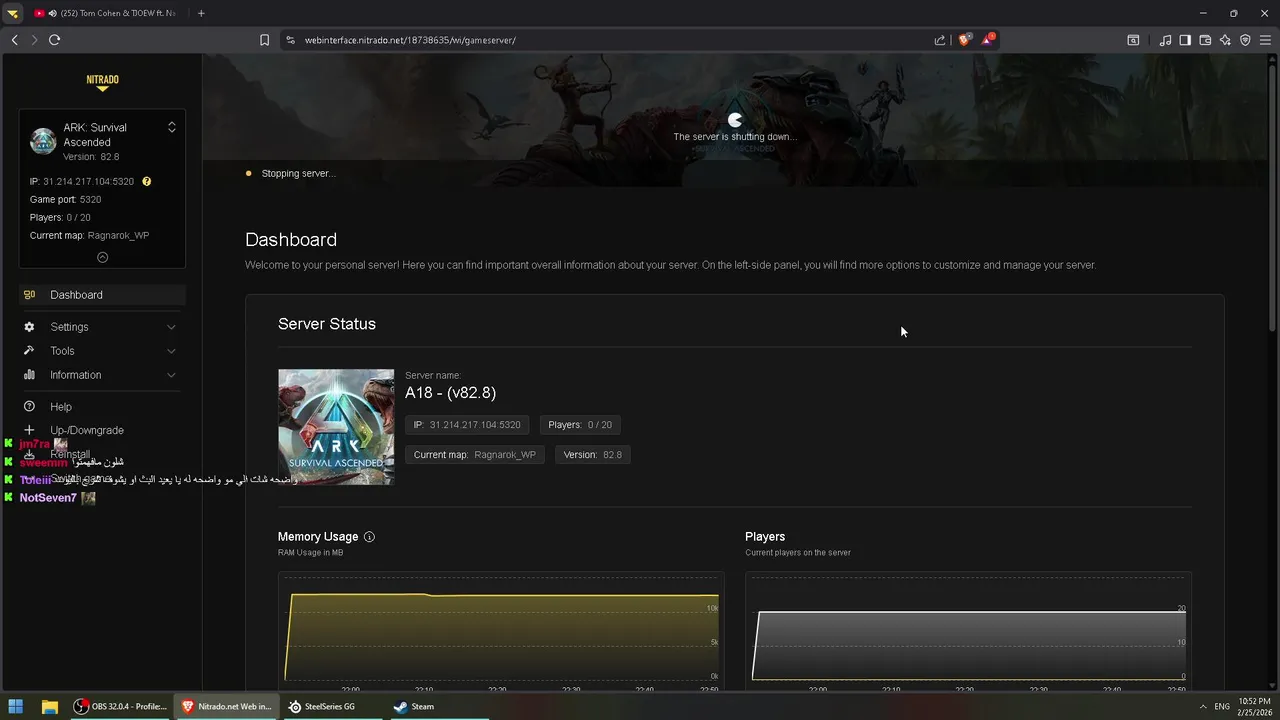The height and width of the screenshot is (720, 1280).
Task: Open Leo AI assistant icon
Action: [x=1225, y=40]
